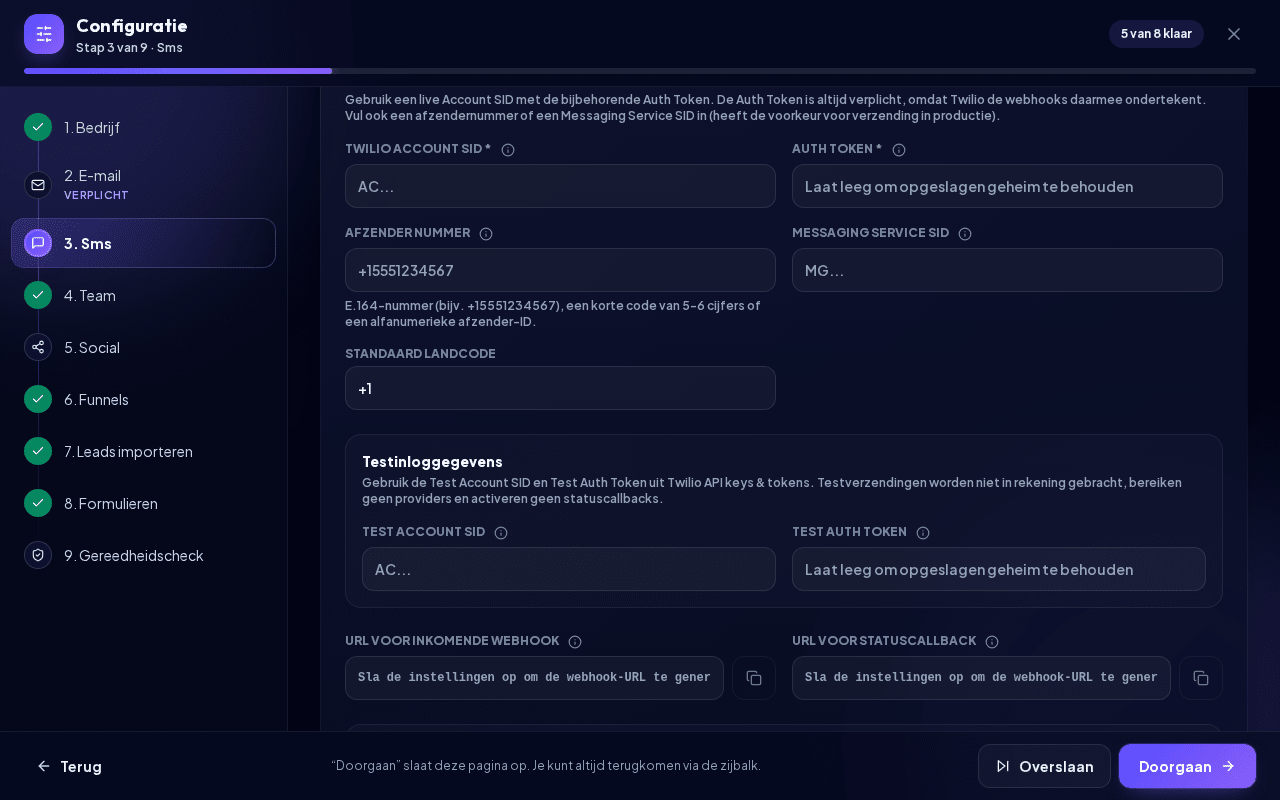Show info tooltip for Auth Token
Viewport: 1280px width, 800px height.
(899, 150)
